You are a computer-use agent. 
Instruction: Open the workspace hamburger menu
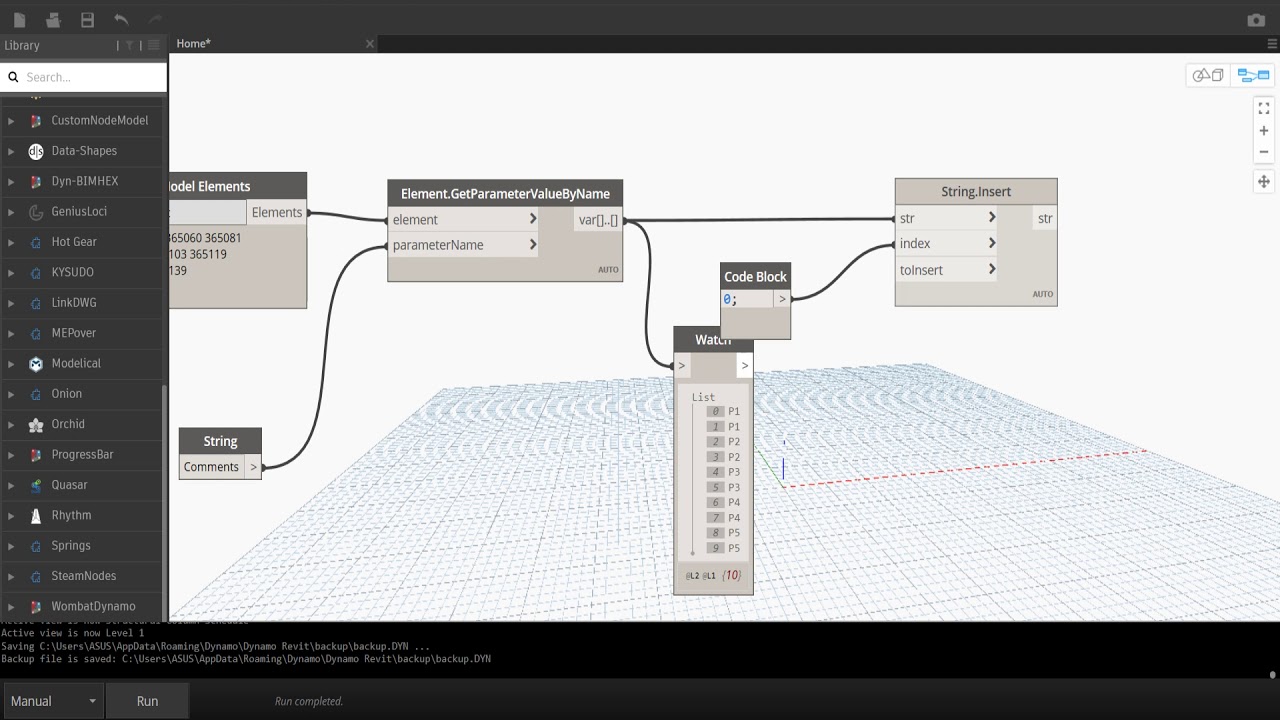(1272, 44)
